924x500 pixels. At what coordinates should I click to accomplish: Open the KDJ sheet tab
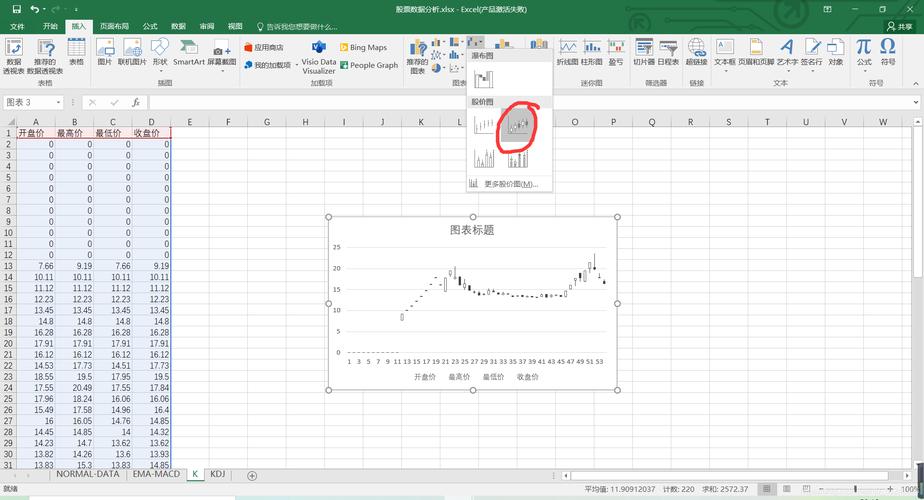pyautogui.click(x=217, y=474)
